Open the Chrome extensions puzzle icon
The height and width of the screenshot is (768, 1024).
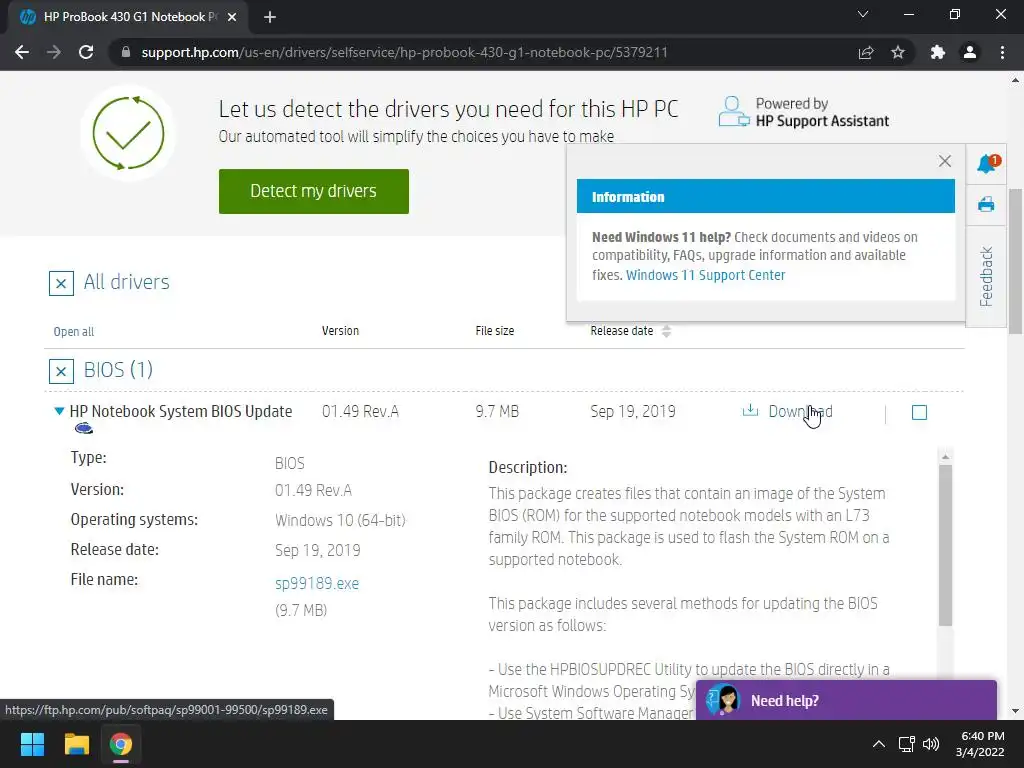click(x=938, y=52)
